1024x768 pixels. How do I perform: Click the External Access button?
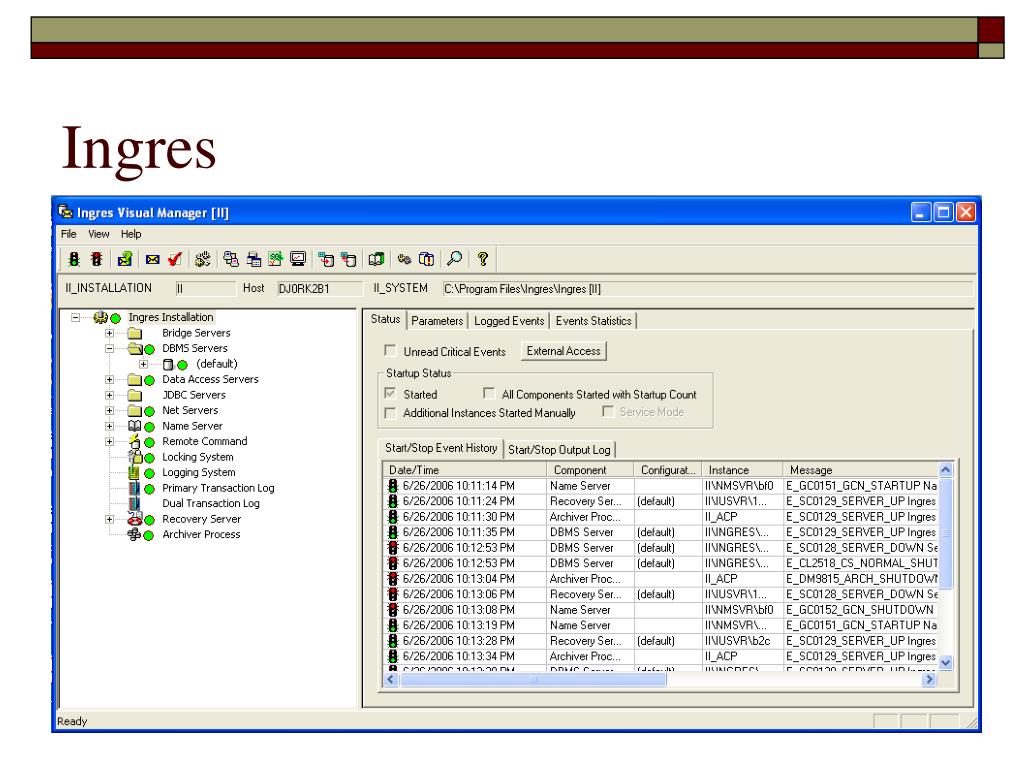564,351
